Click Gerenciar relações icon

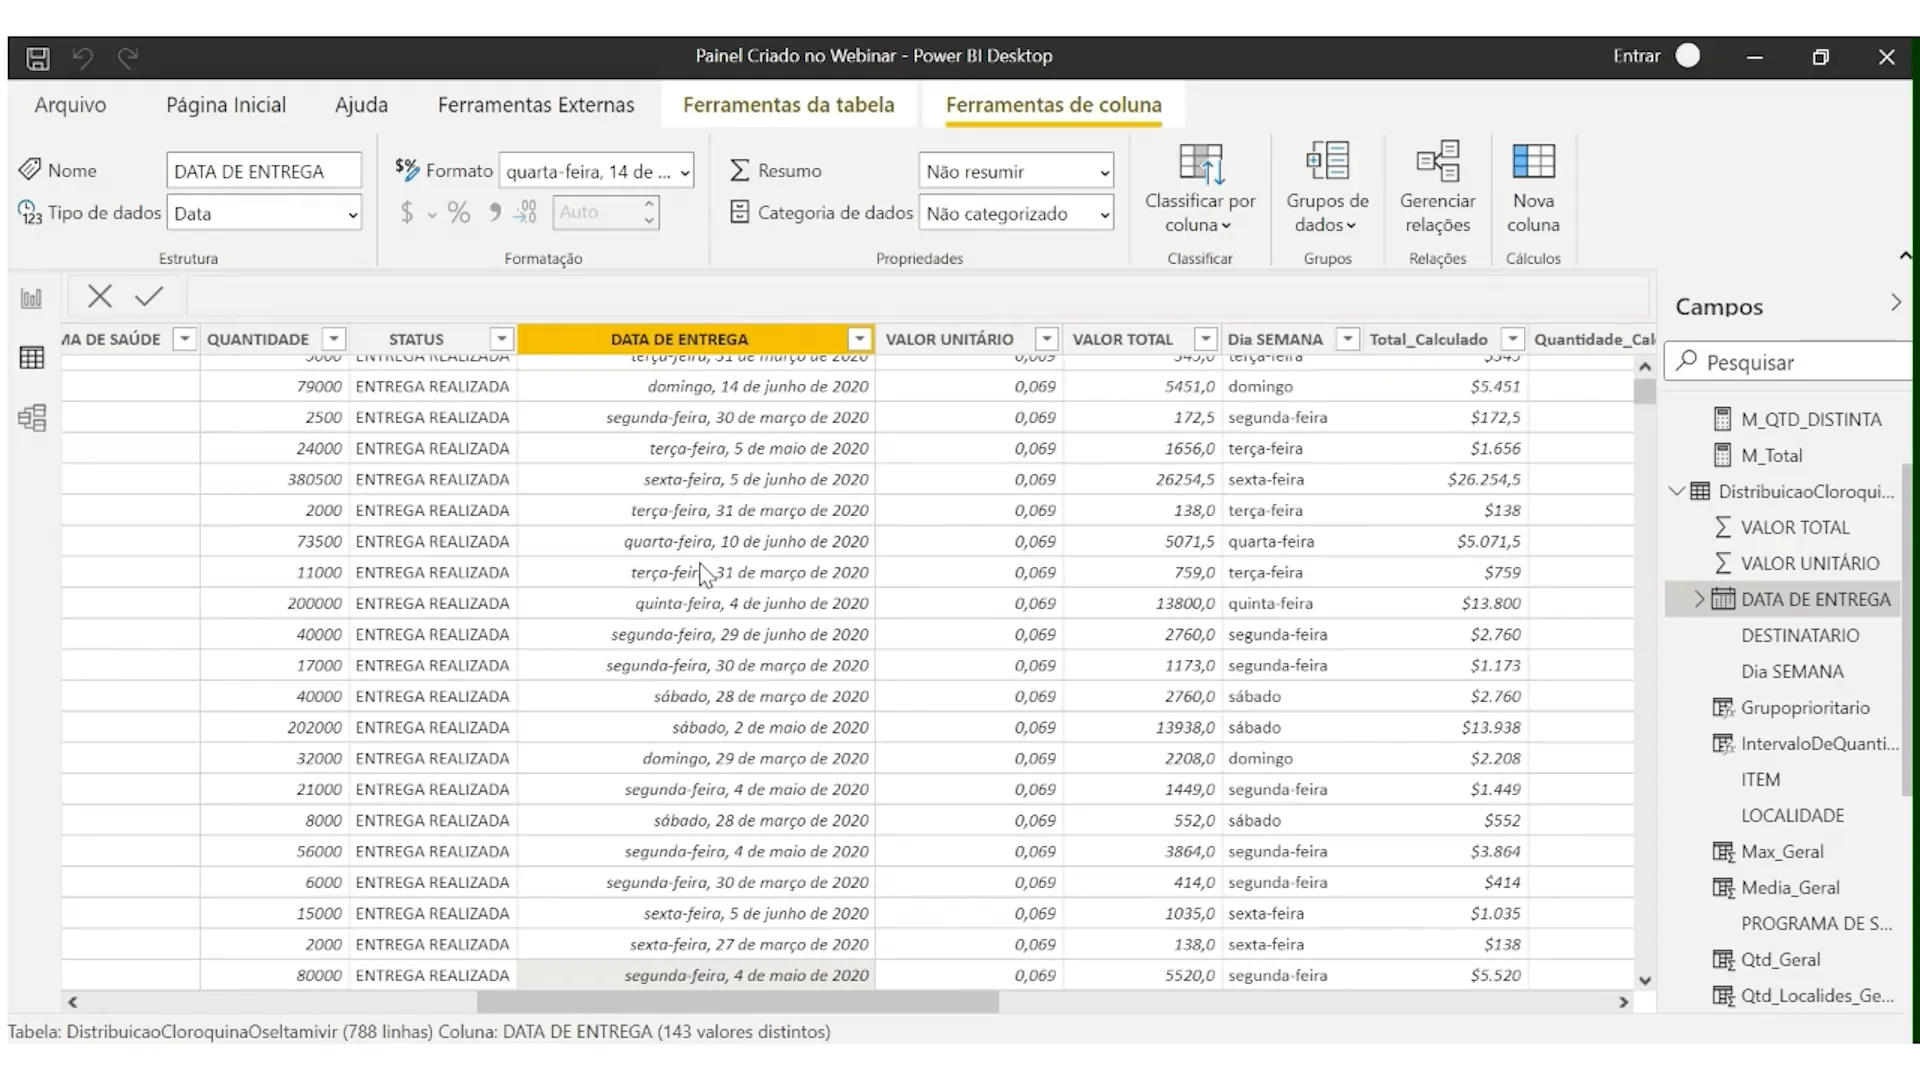(x=1437, y=163)
